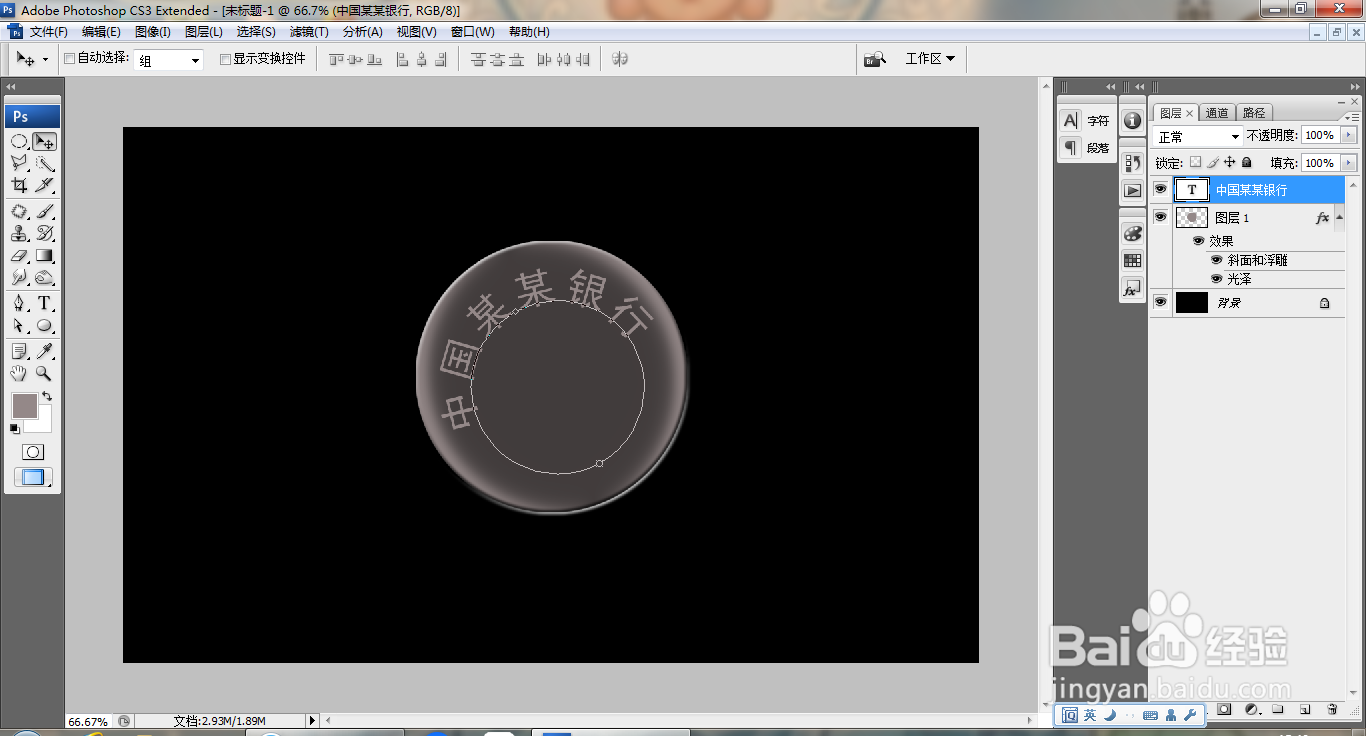This screenshot has height=736, width=1366.
Task: Enable the 自动选择 checkbox
Action: tap(70, 59)
